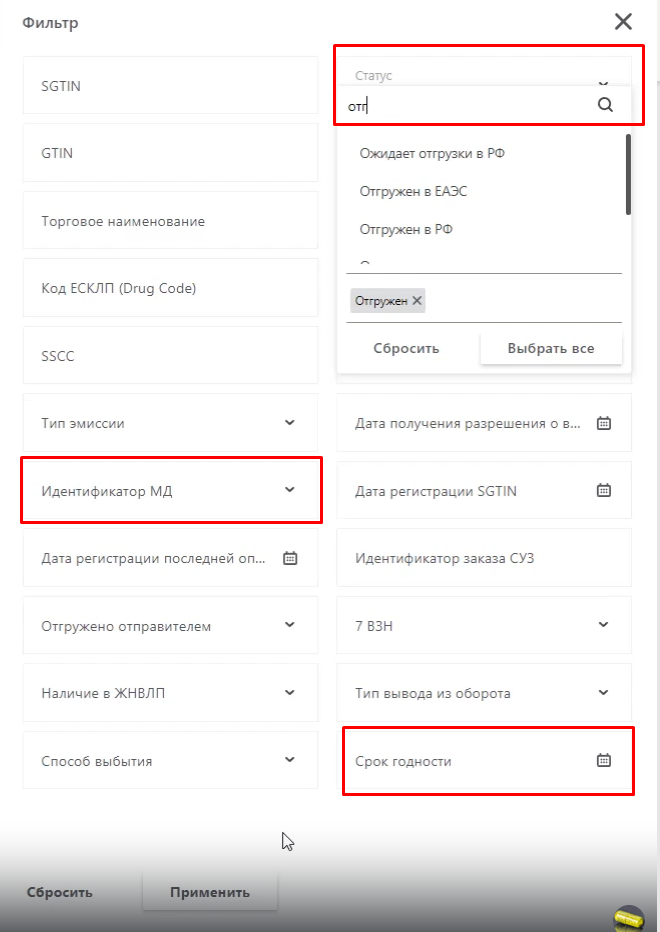The width and height of the screenshot is (660, 932).
Task: Expand the Способ выбытия dropdown
Action: 290,760
